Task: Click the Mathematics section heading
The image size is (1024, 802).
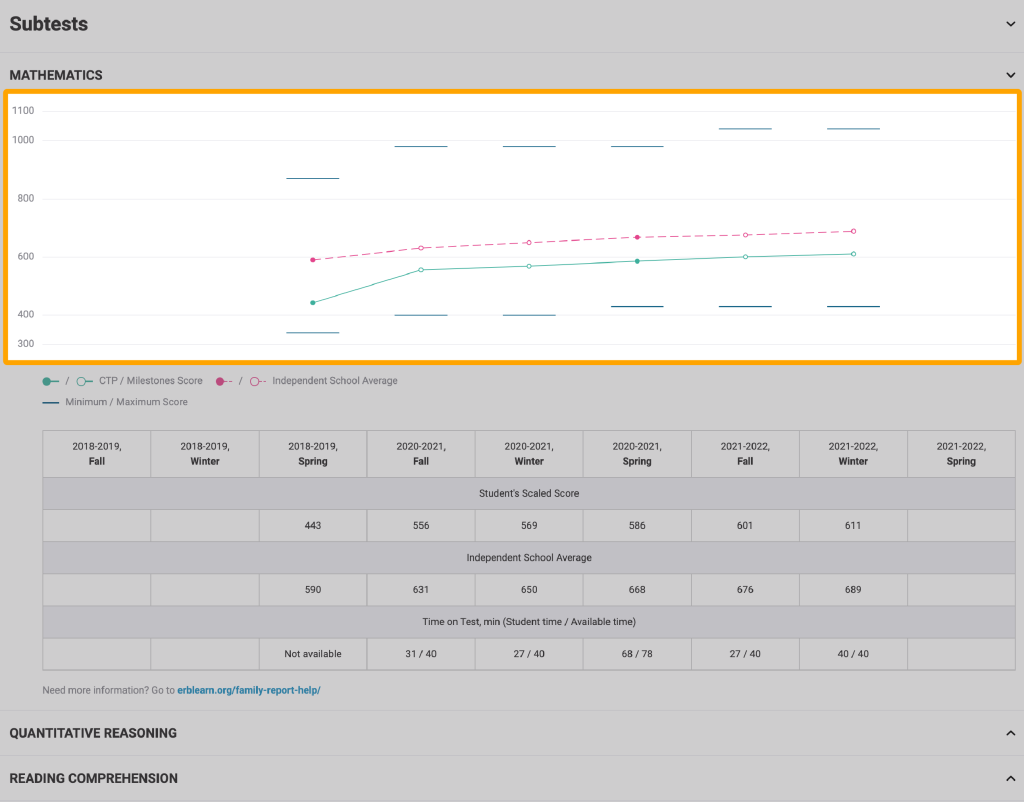Action: click(56, 75)
